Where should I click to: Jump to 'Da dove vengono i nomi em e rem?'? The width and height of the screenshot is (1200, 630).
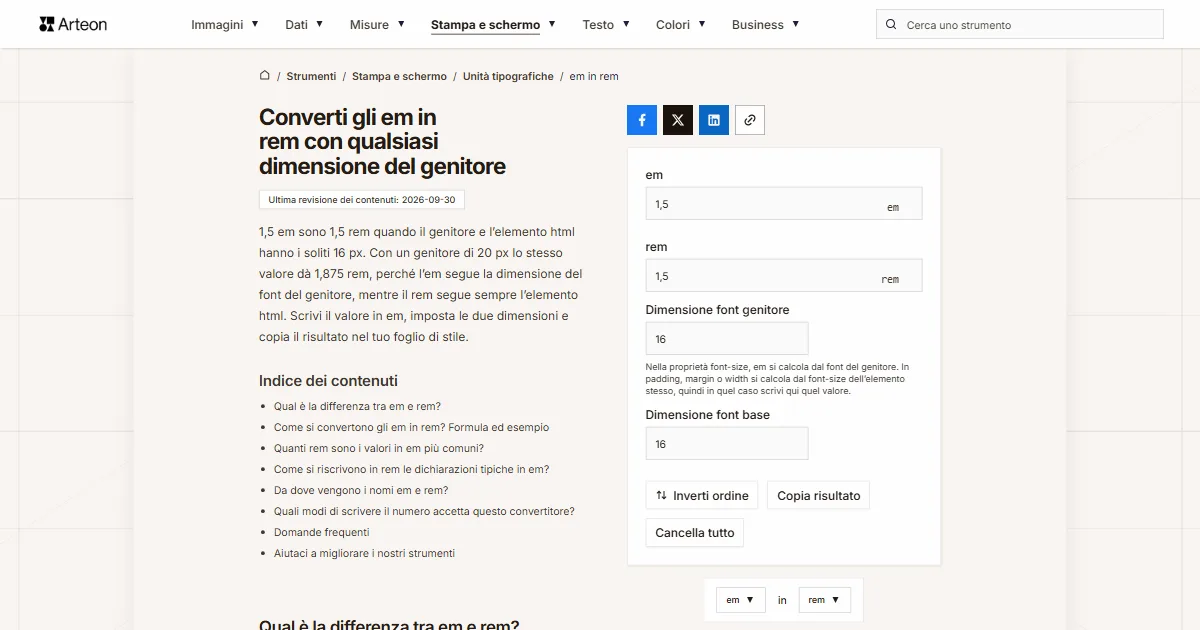[x=361, y=490]
